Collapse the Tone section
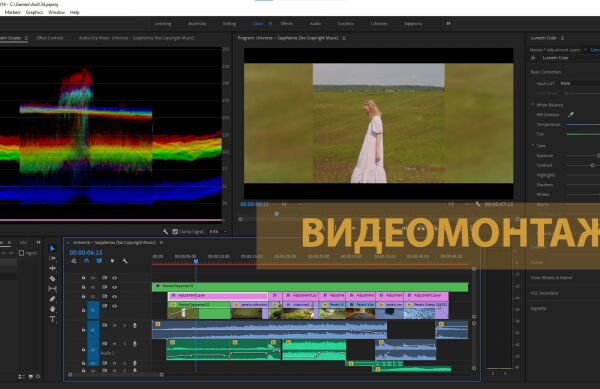 [532, 146]
